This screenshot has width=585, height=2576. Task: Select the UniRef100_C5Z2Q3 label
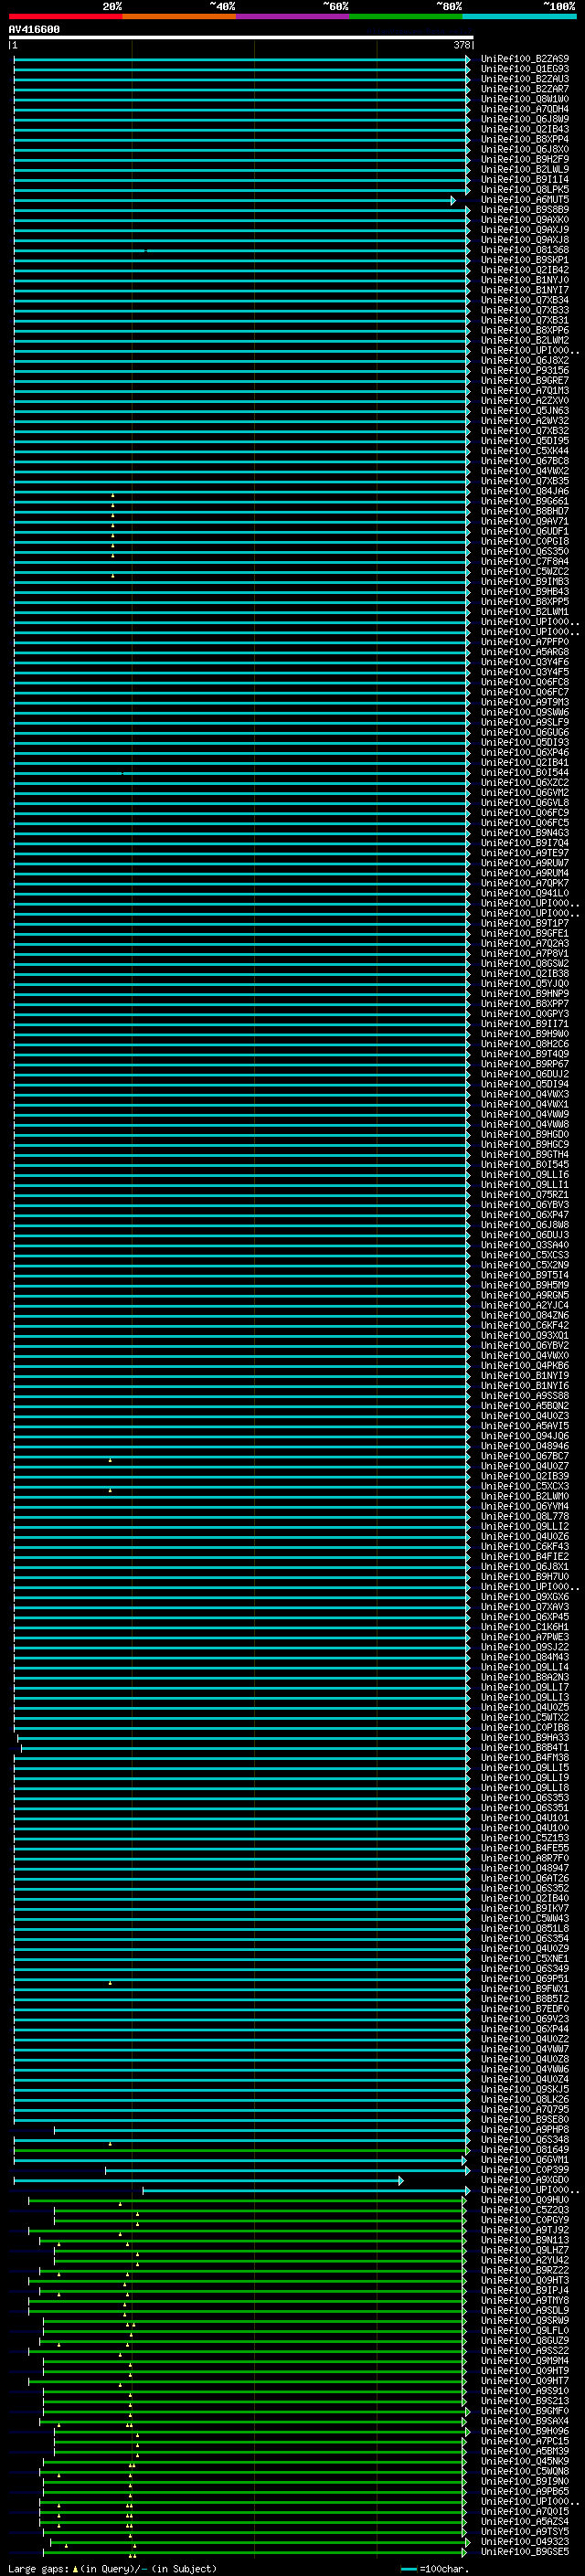(525, 2209)
